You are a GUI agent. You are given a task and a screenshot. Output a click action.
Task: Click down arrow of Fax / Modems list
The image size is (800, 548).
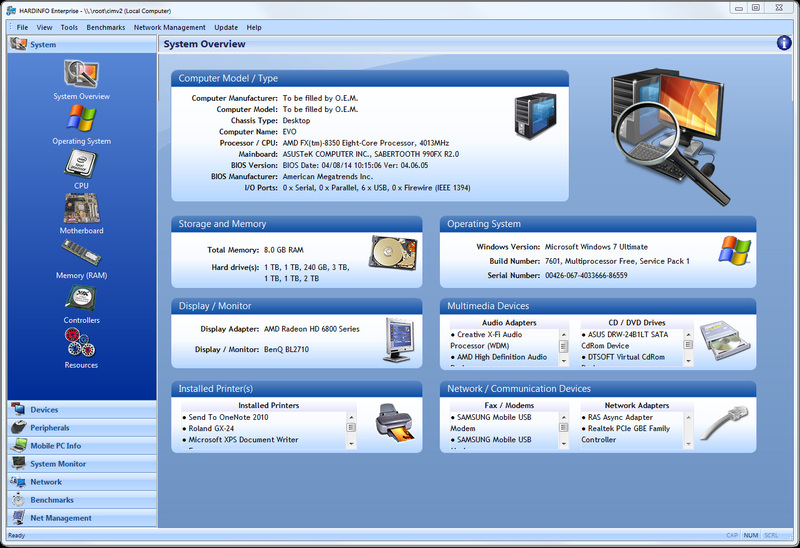click(x=564, y=444)
